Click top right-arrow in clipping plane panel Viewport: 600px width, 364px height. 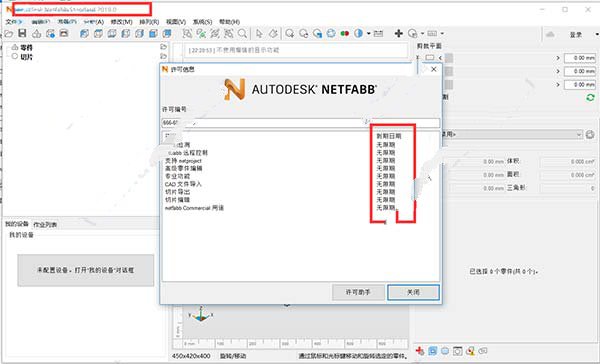[x=558, y=58]
